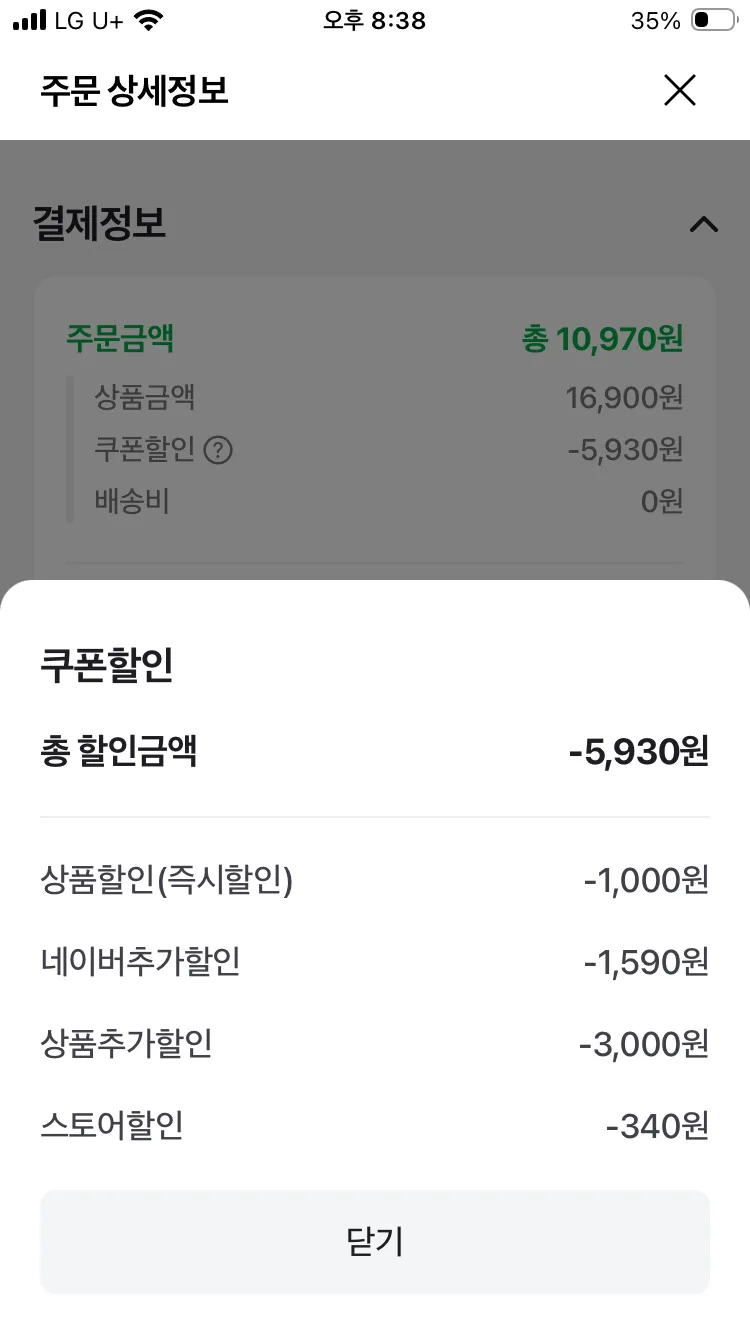Tap the battery icon in the status bar
This screenshot has height=1334, width=750.
(713, 21)
